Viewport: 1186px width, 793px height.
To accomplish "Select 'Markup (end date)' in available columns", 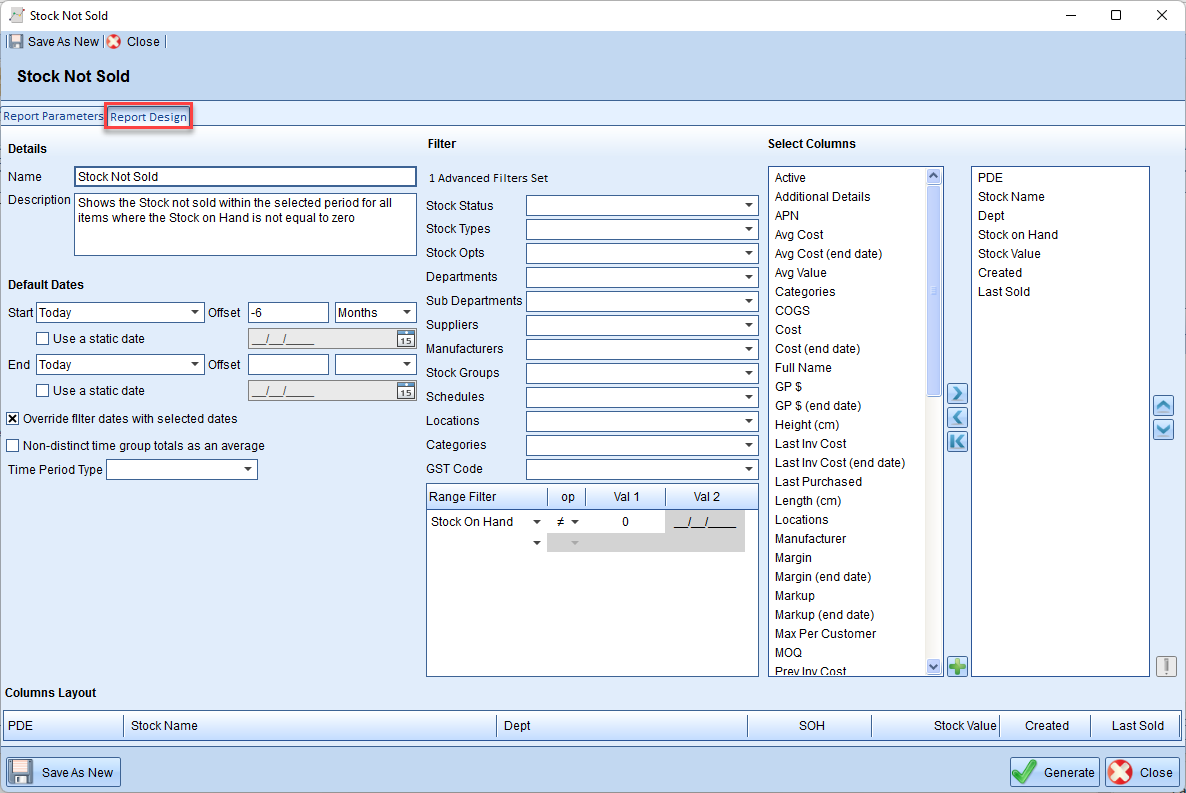I will point(824,614).
